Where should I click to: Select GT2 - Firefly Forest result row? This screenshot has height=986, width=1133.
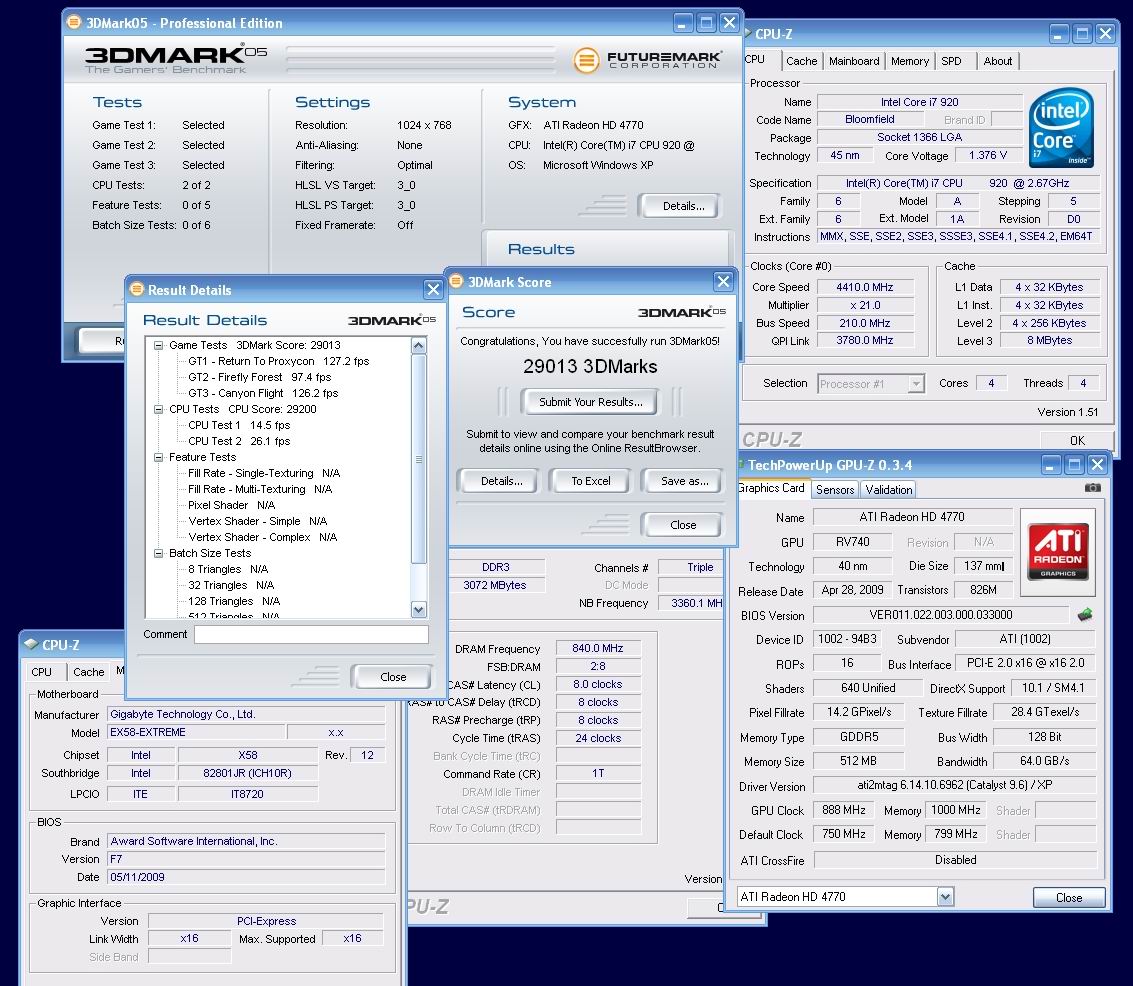tap(259, 377)
